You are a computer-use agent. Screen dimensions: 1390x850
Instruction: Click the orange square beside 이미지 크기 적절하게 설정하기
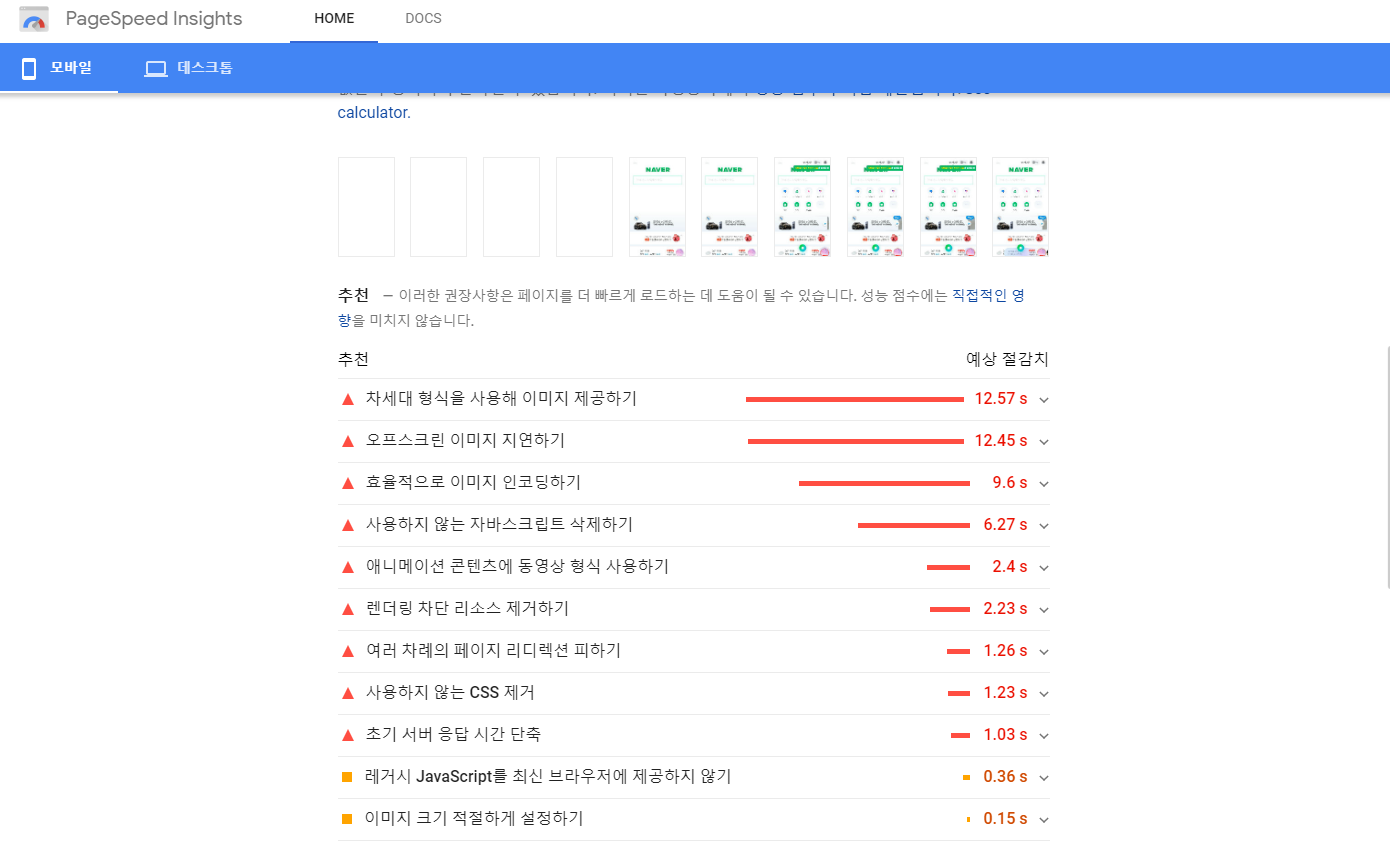347,818
